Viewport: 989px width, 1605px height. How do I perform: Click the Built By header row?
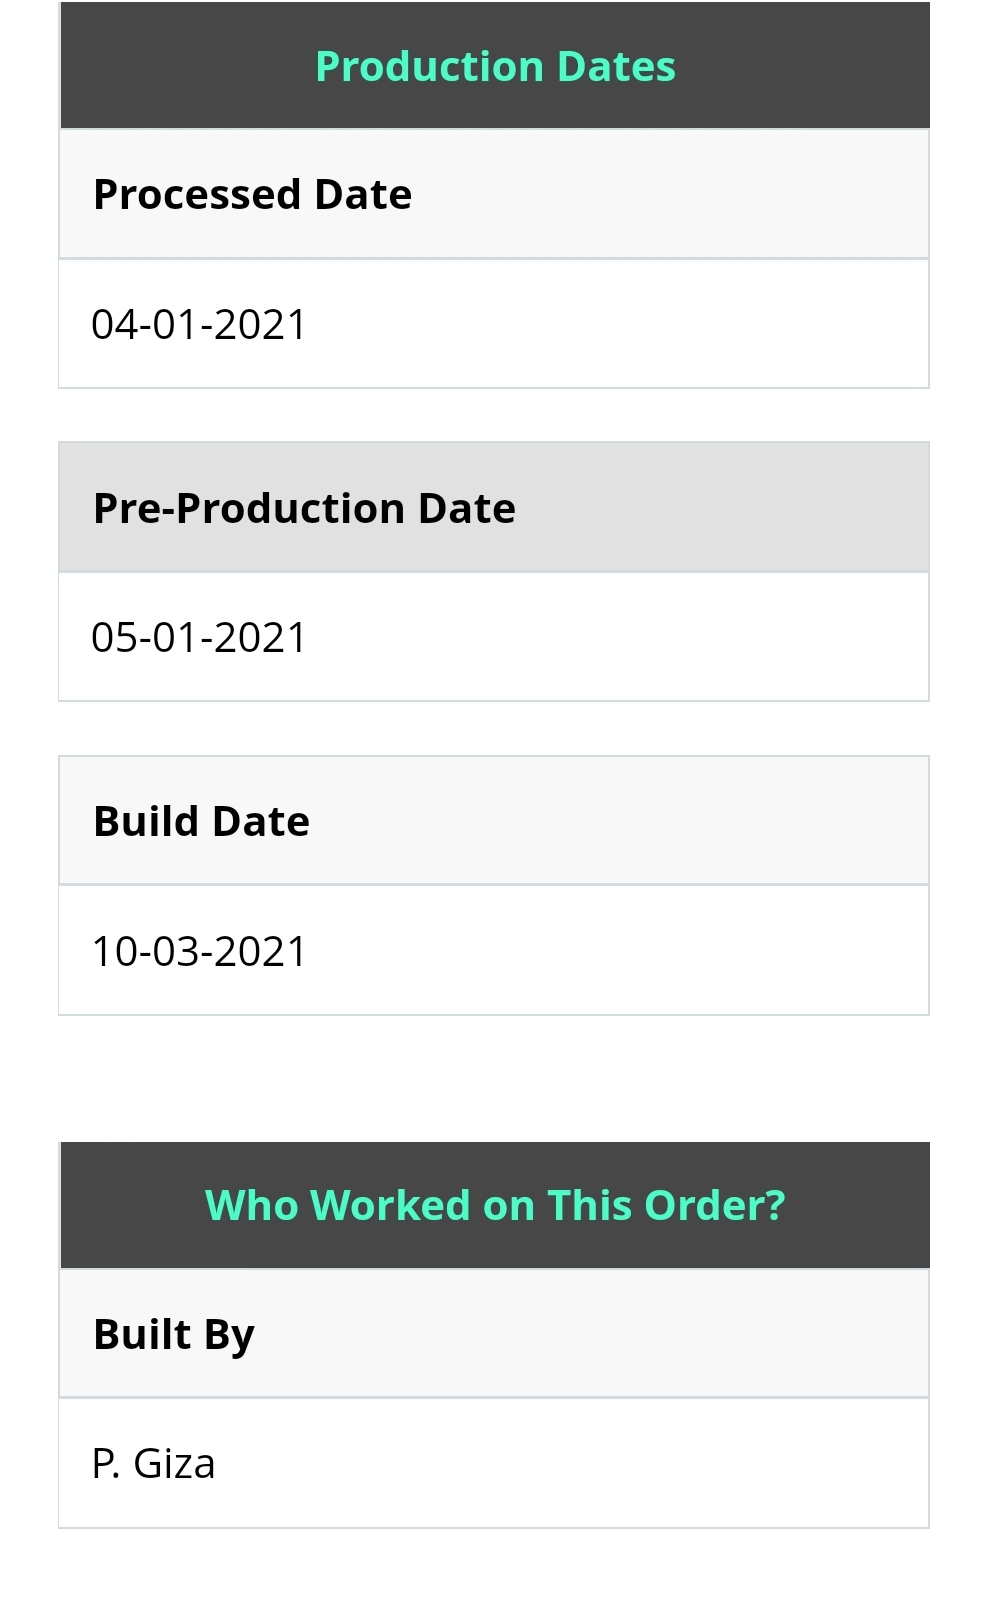pos(494,1334)
